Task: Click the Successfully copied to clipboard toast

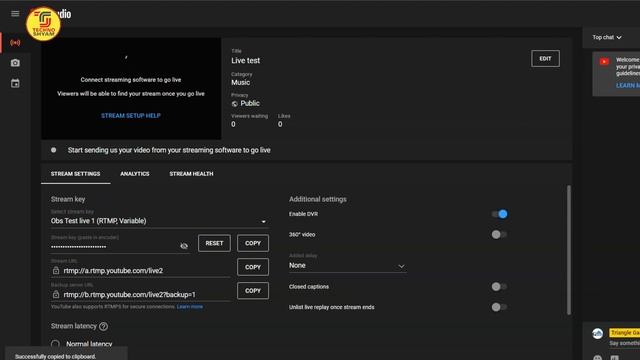Action: (66, 354)
